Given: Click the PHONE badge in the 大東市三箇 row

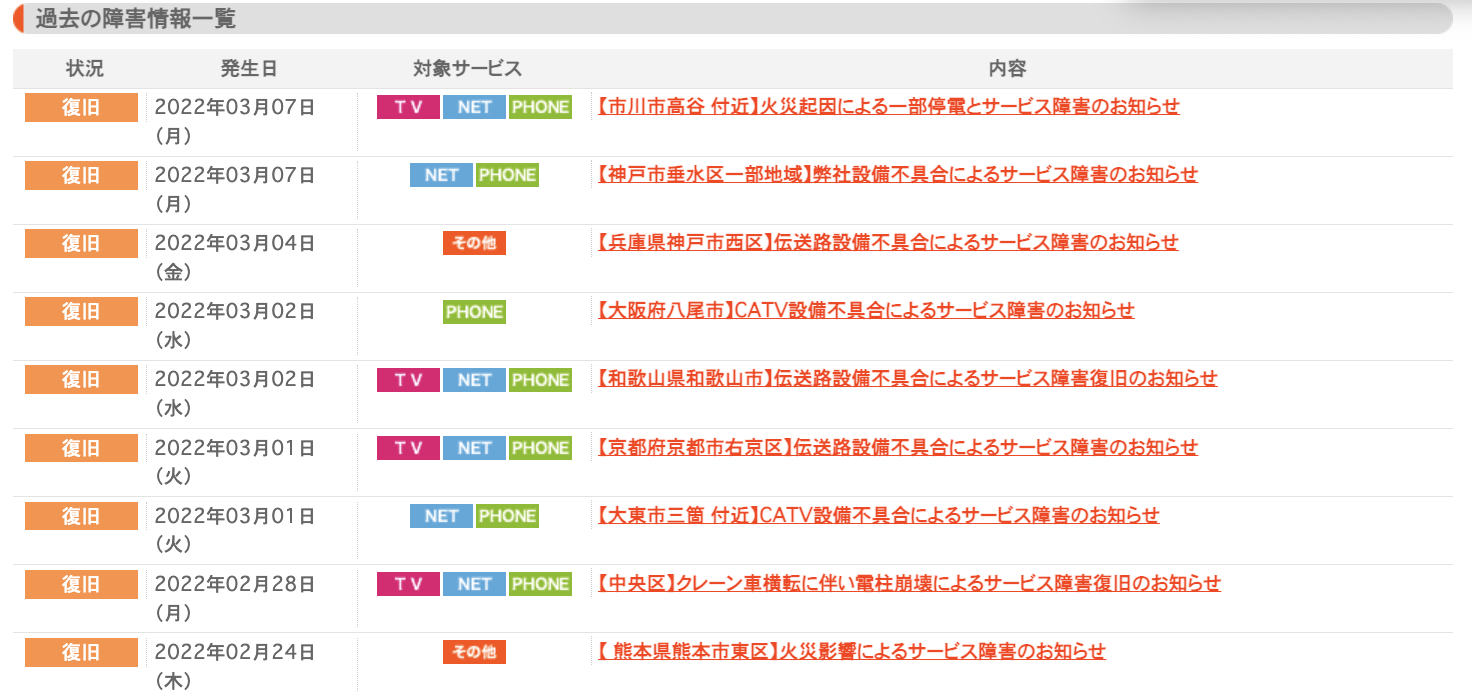Looking at the screenshot, I should [507, 516].
